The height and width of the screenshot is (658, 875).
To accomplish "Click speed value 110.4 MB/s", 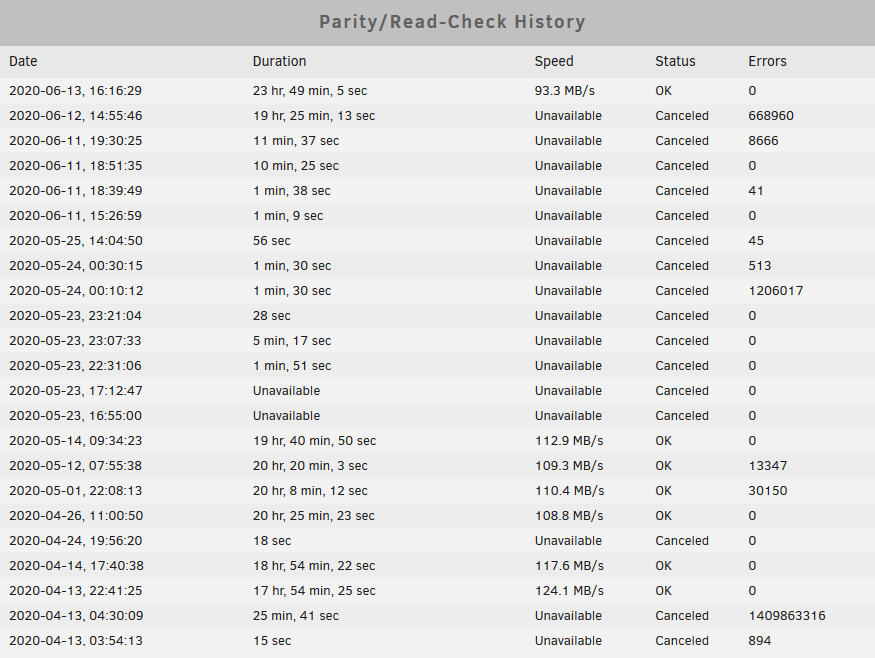I will 569,491.
